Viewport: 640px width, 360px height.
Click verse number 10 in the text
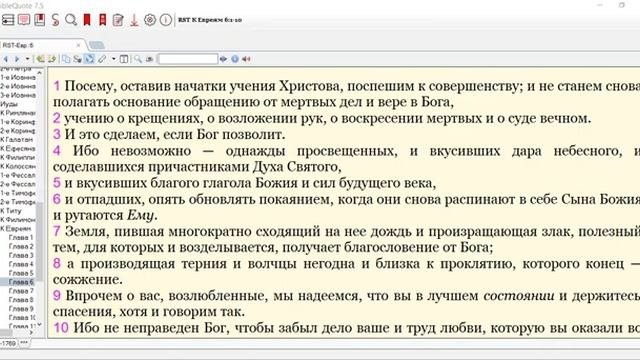coord(61,328)
